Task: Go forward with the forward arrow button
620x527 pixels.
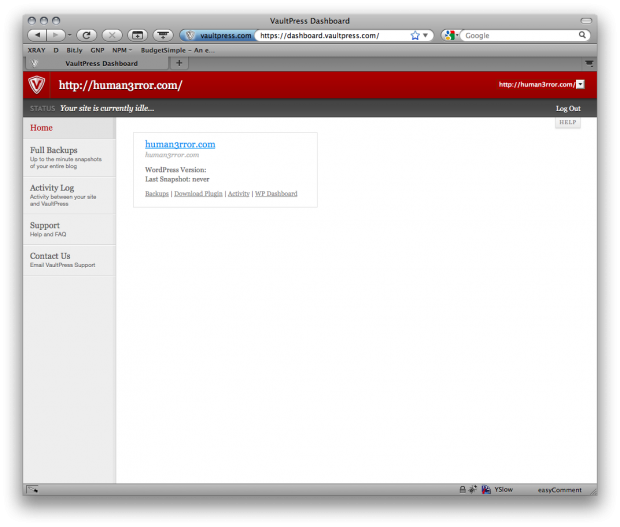Action: [x=55, y=35]
